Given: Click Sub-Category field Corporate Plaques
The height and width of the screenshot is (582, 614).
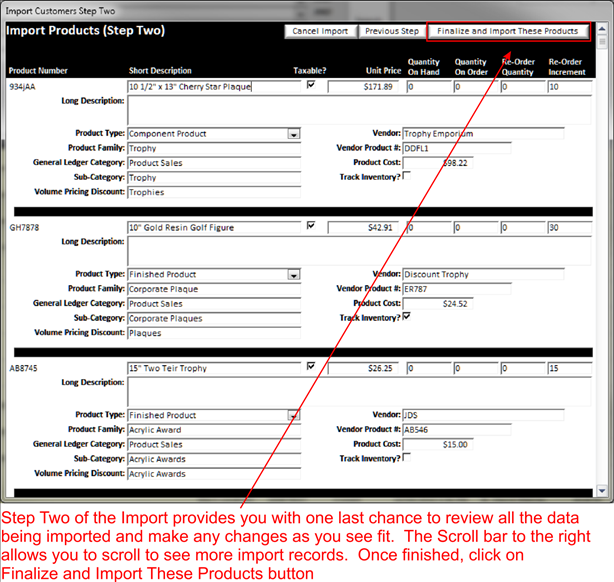Looking at the screenshot, I should pyautogui.click(x=214, y=318).
